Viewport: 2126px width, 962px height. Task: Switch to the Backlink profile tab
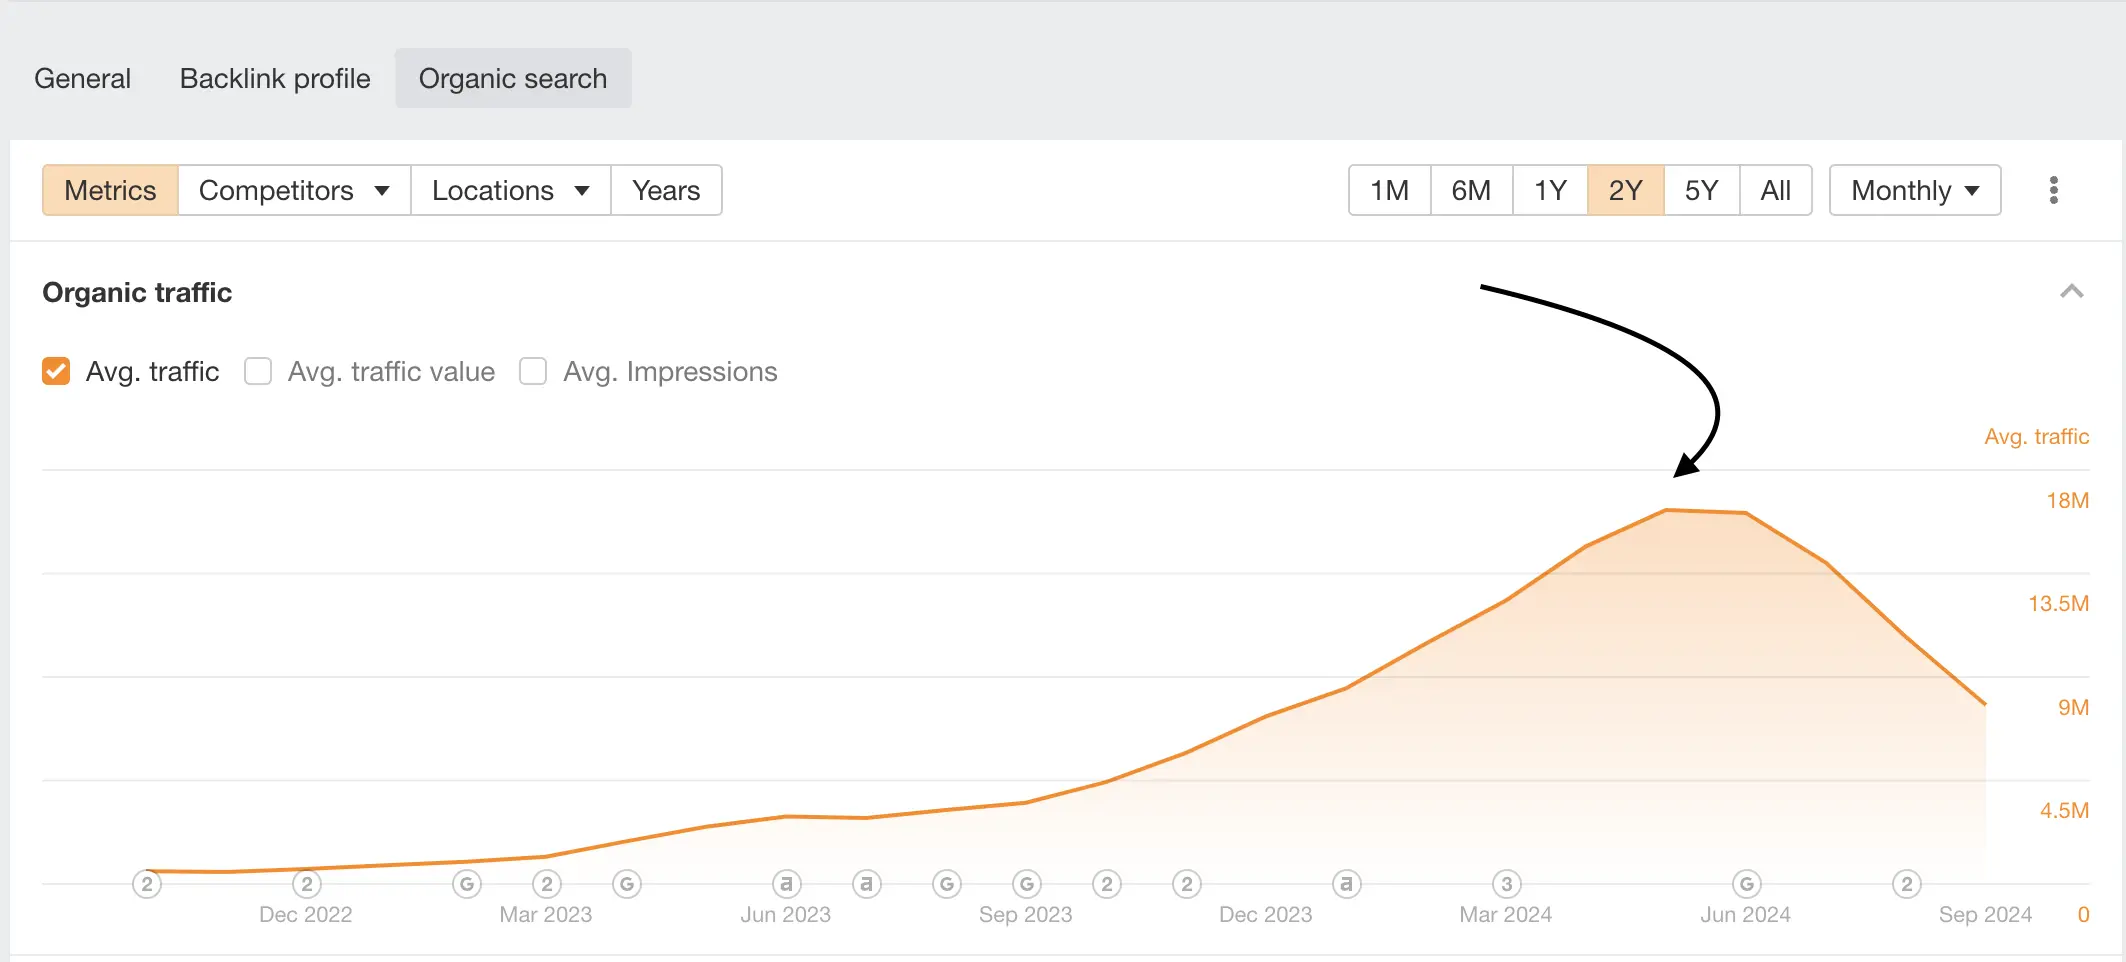tap(275, 78)
